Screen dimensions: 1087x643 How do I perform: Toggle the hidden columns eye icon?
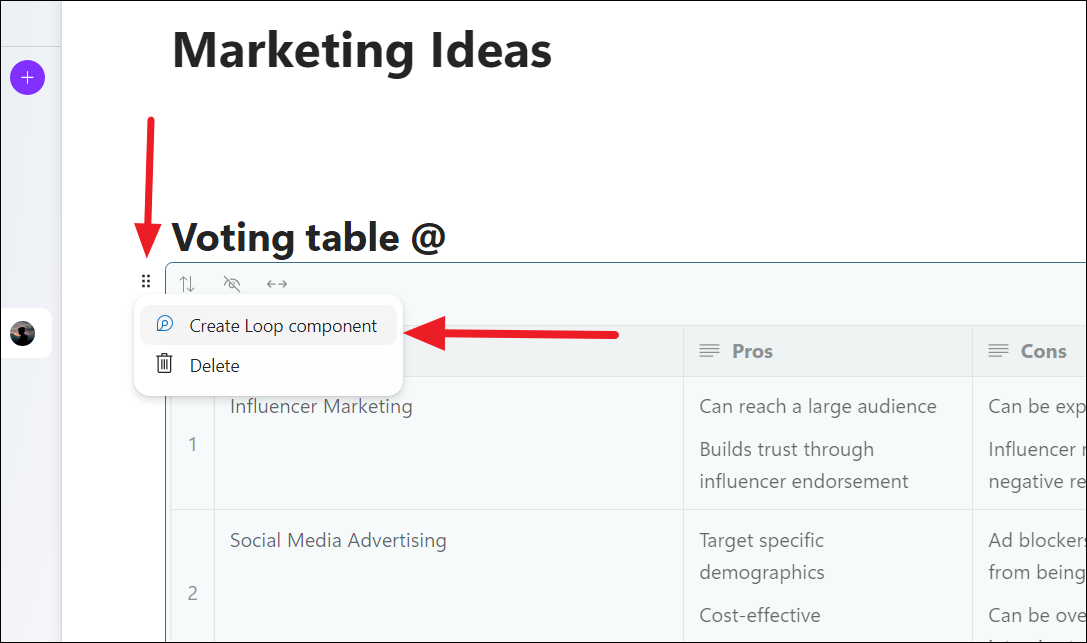(232, 284)
